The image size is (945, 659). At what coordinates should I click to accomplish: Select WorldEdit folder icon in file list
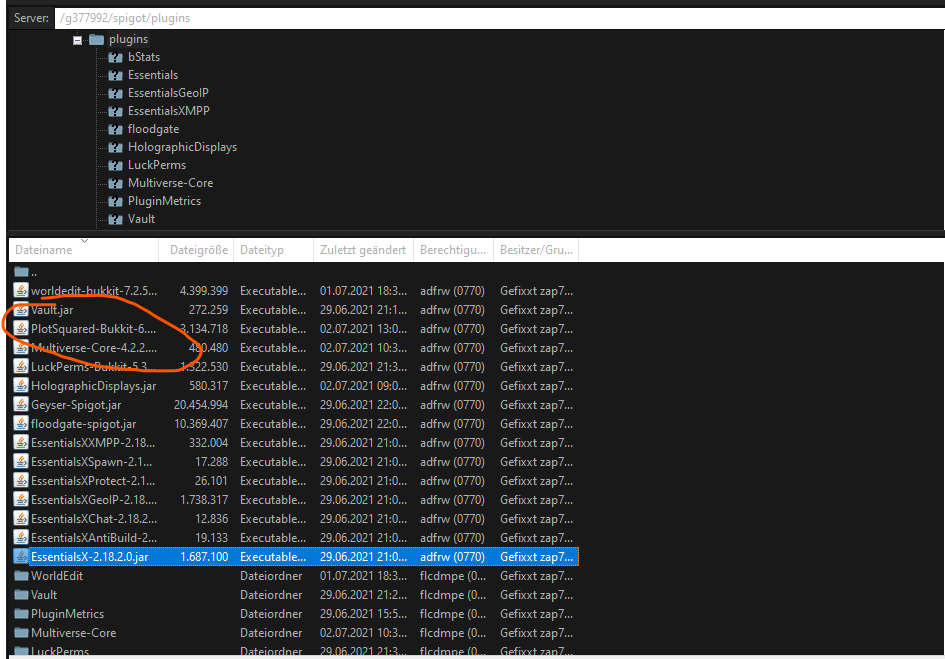[22, 576]
